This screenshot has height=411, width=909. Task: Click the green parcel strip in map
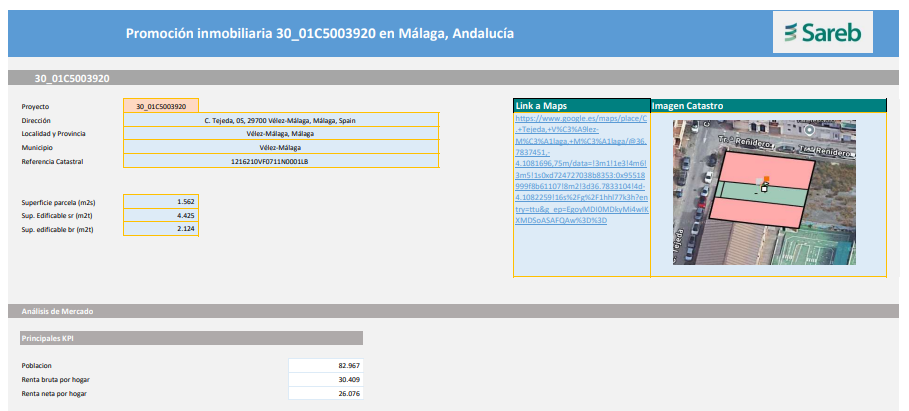point(761,193)
